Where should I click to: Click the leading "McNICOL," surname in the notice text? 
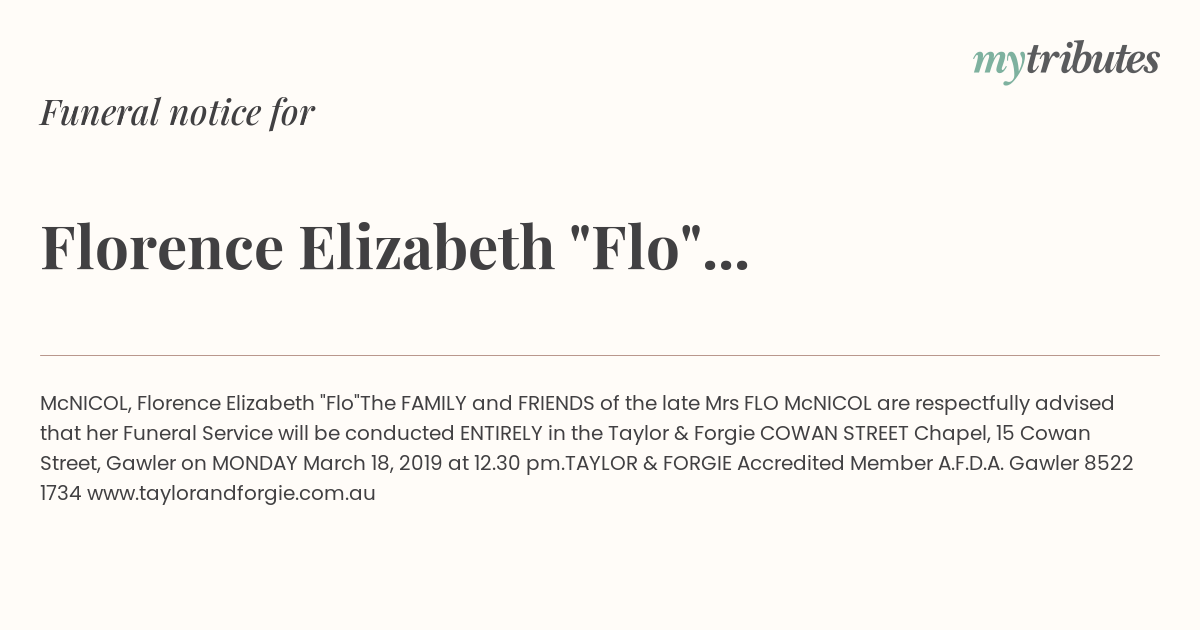tap(85, 403)
